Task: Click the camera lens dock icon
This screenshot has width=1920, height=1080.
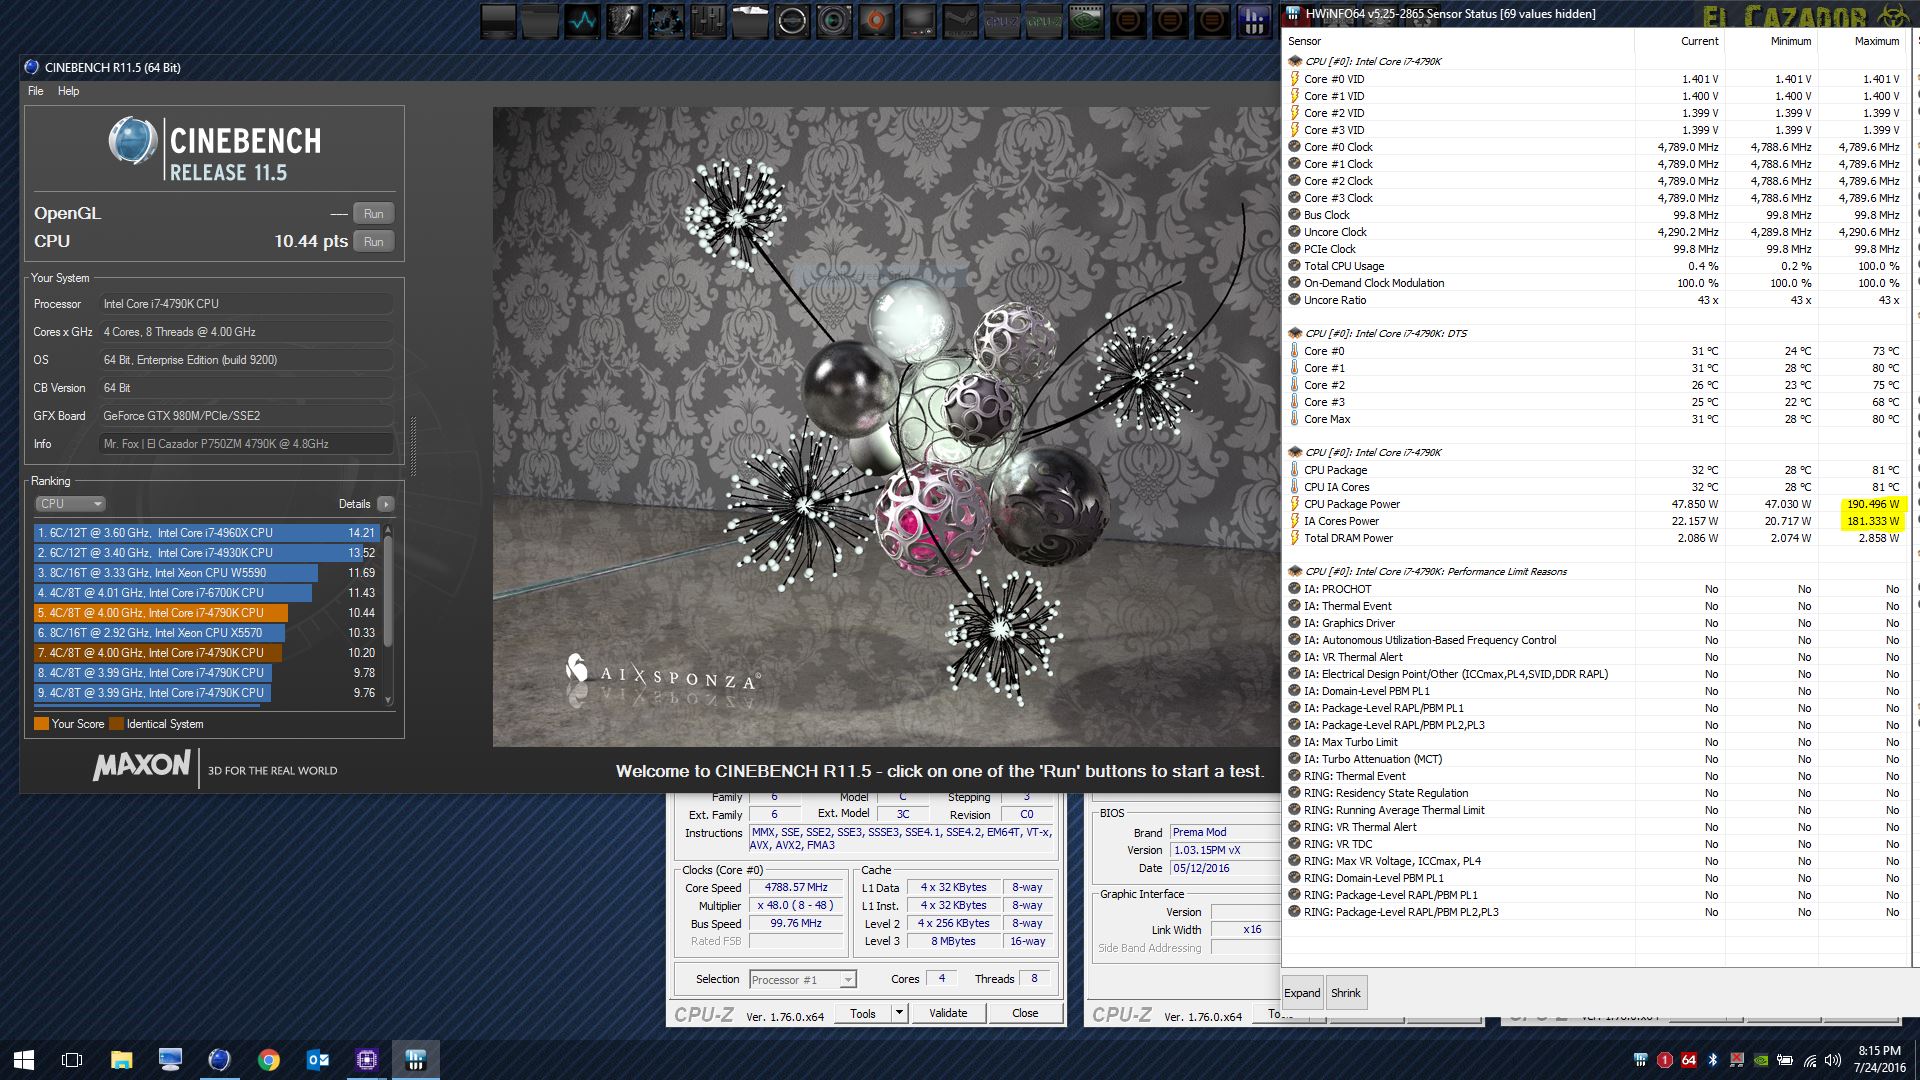Action: click(834, 20)
